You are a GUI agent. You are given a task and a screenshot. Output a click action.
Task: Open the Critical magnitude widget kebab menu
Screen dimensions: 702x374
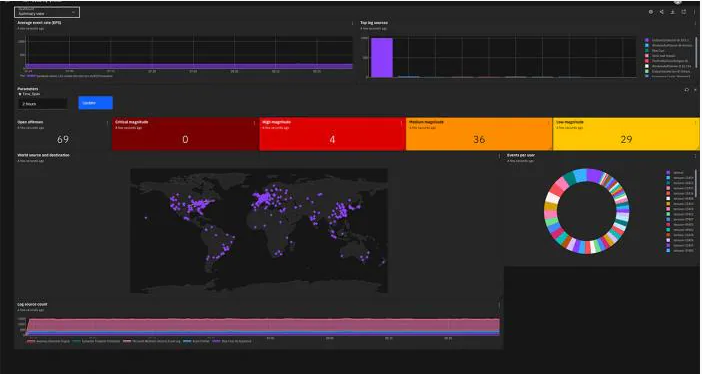(x=254, y=122)
